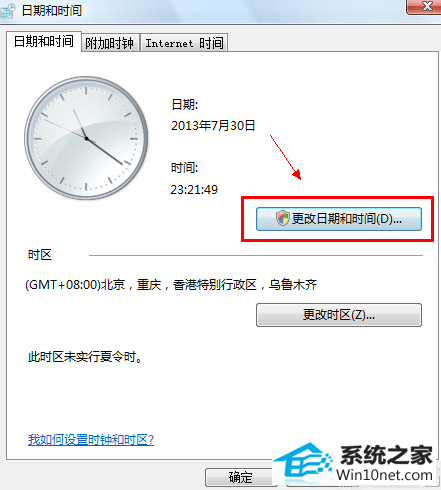Close the 日期和时间 dialog window

pos(425,7)
